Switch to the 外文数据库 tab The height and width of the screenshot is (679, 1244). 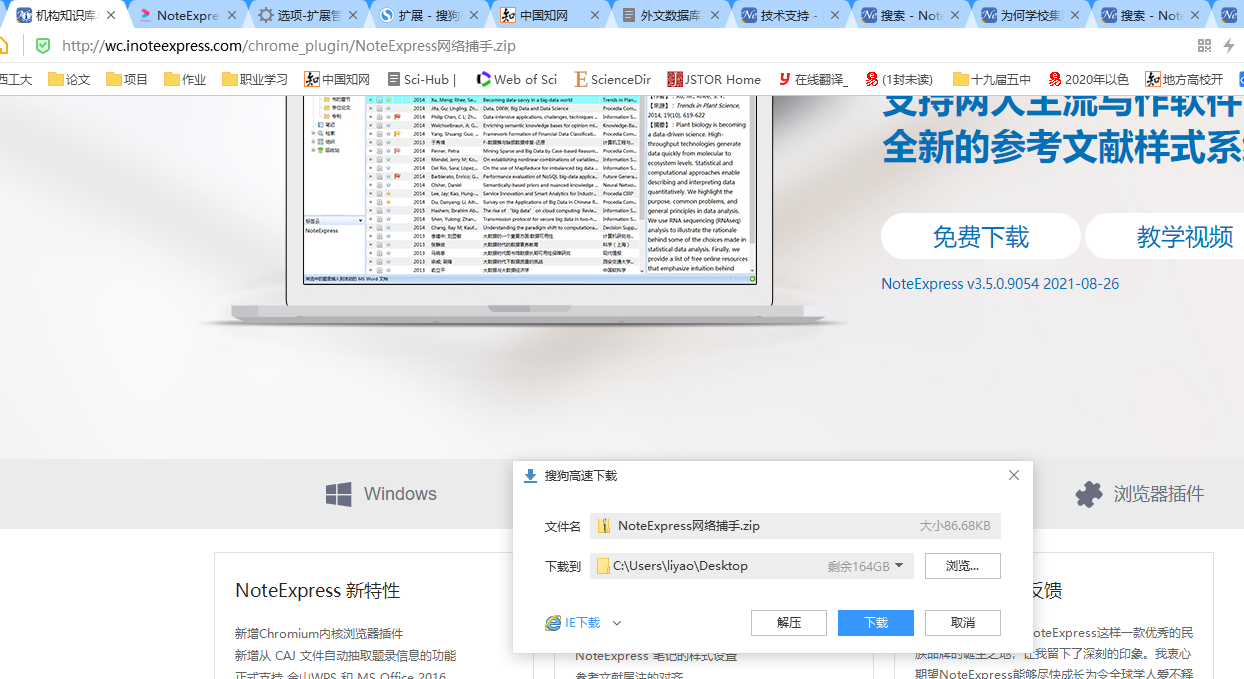coord(669,15)
